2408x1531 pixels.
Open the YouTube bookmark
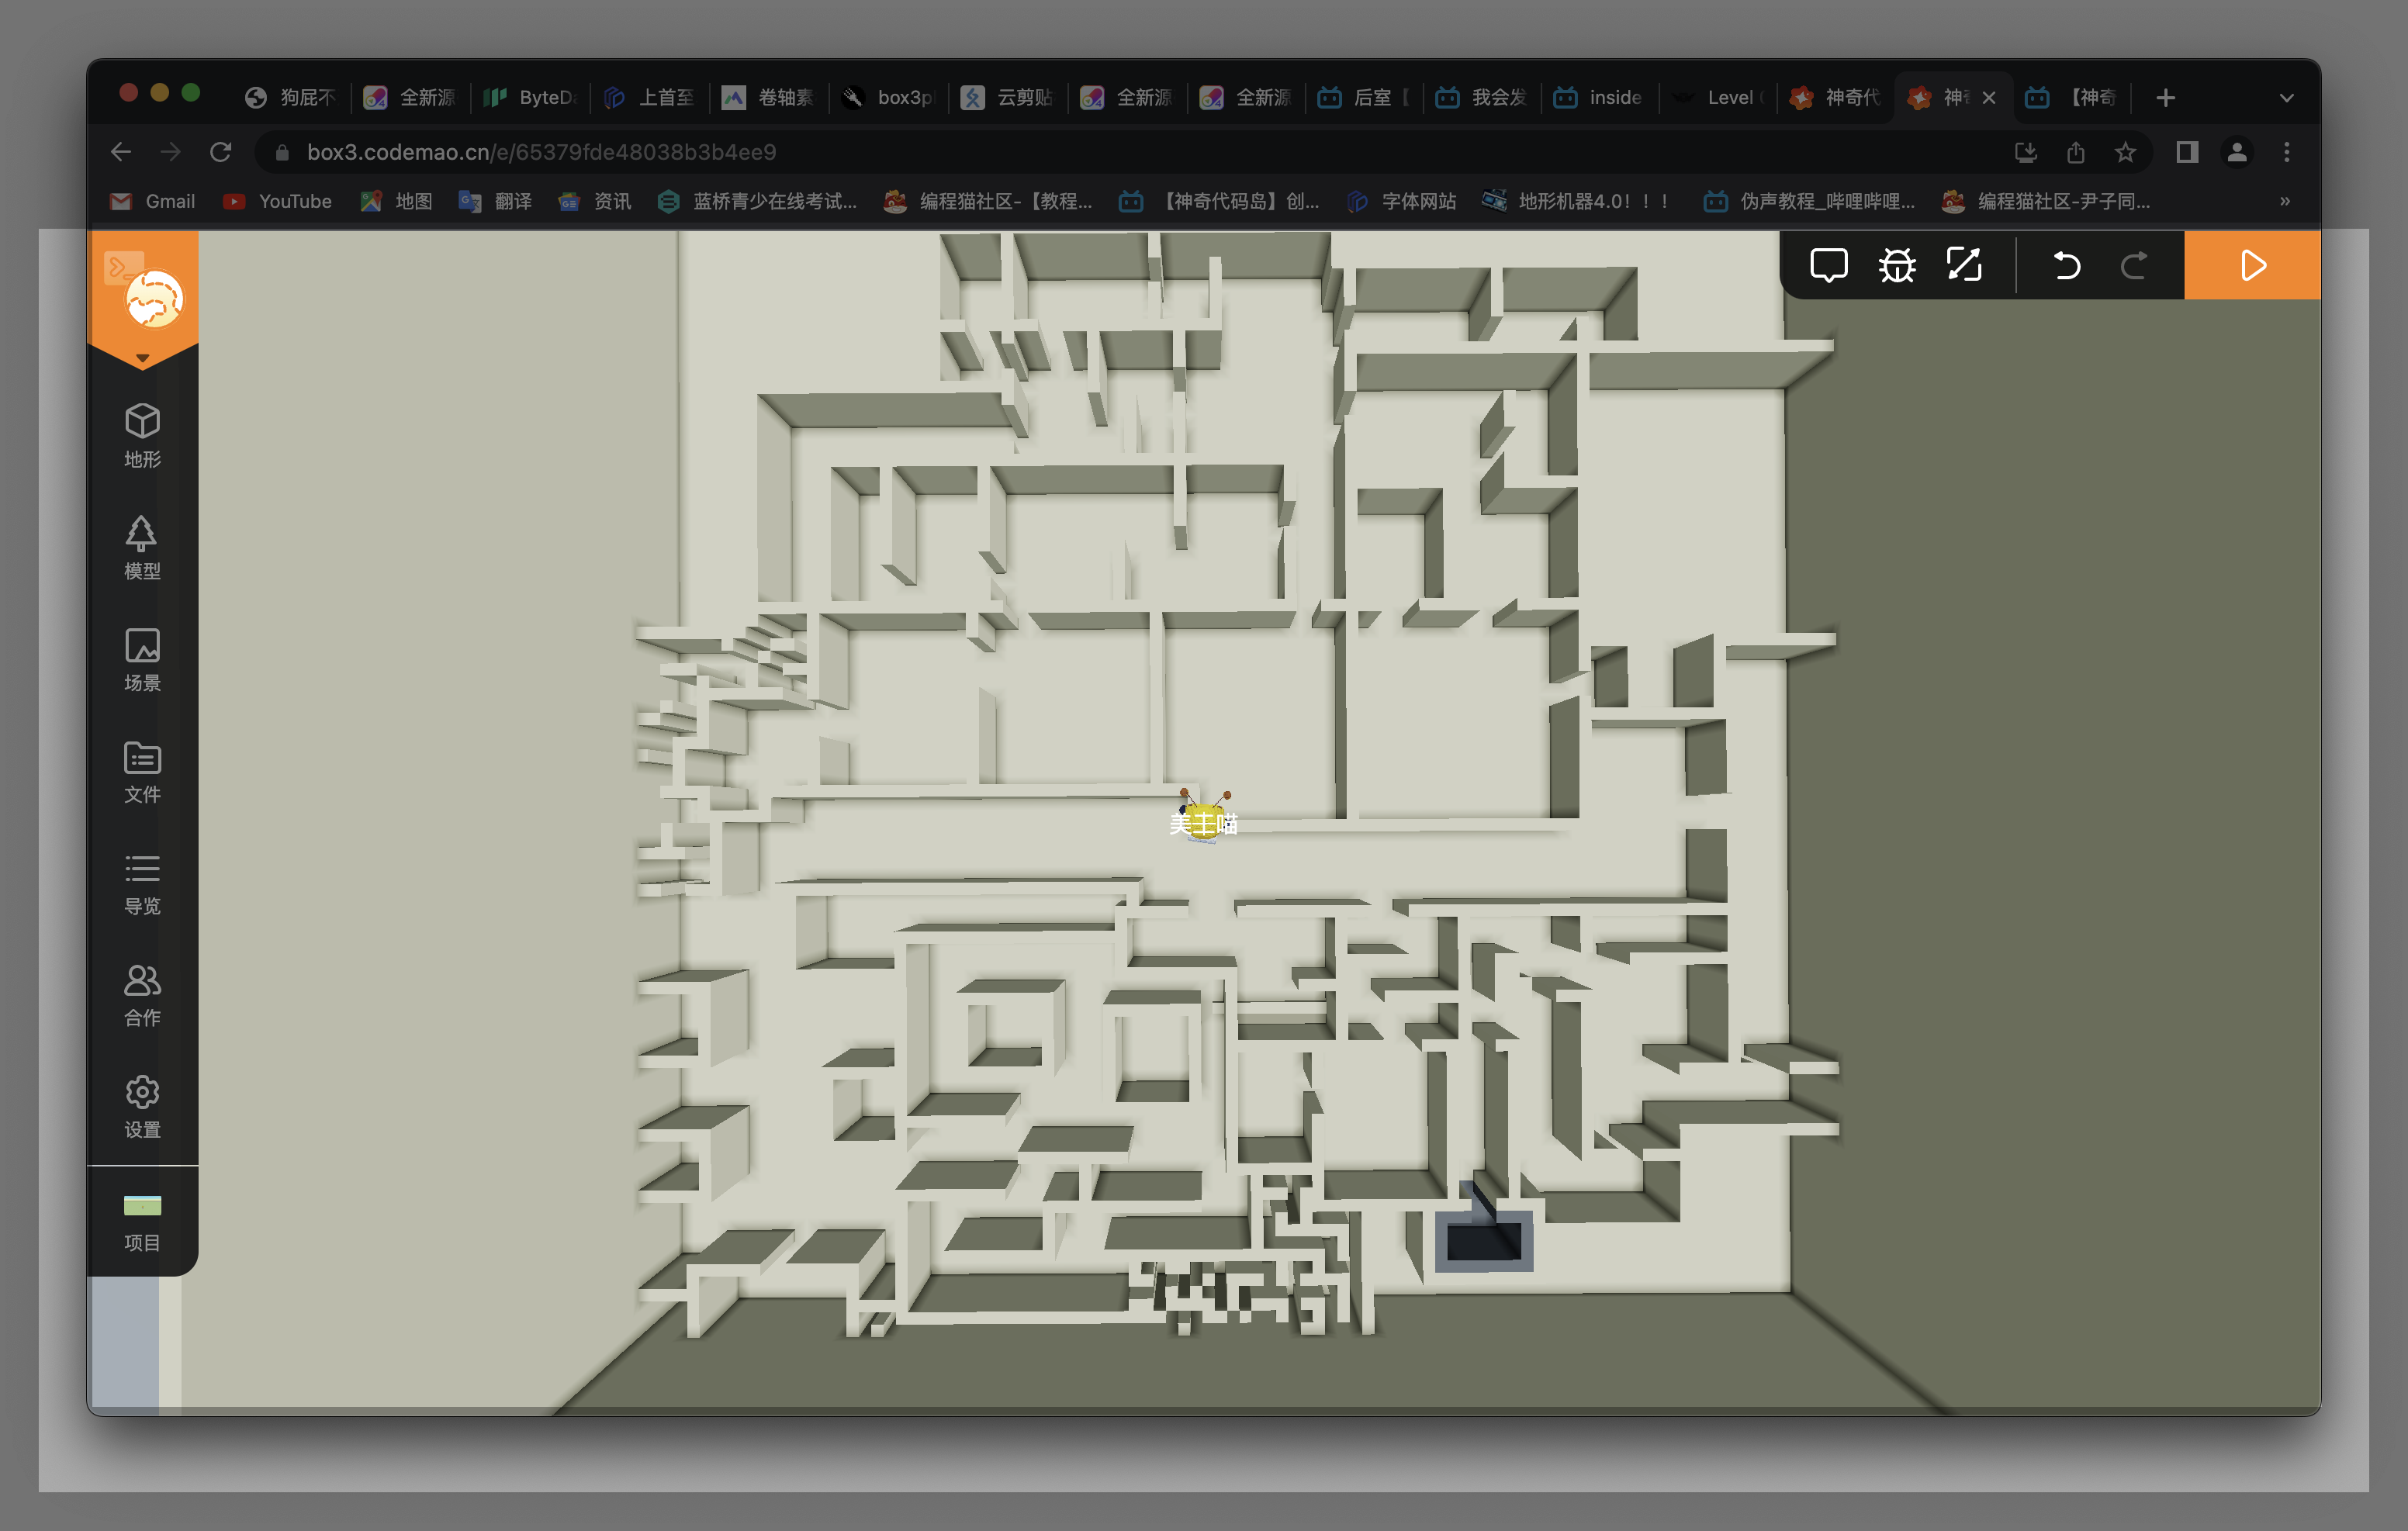[277, 201]
